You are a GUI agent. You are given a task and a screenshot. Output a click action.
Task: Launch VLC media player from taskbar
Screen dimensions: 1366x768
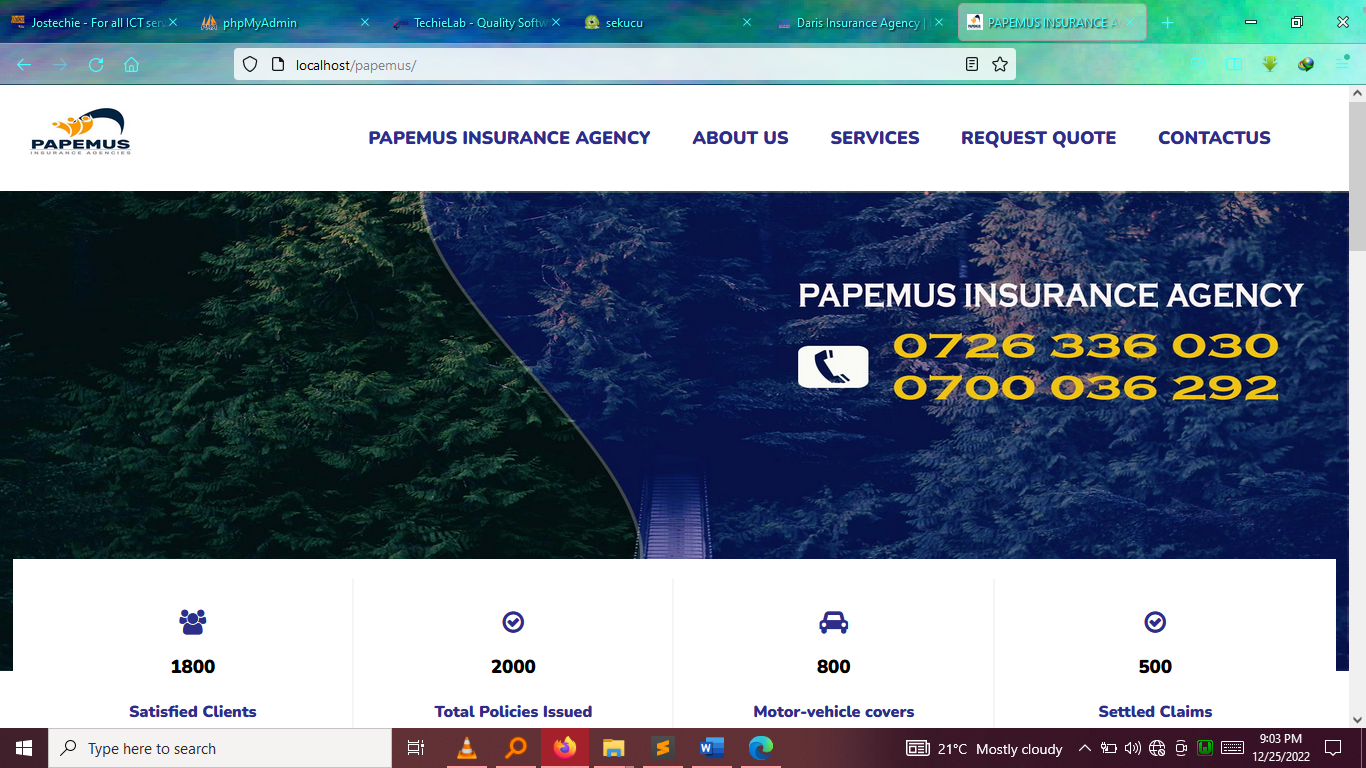467,748
